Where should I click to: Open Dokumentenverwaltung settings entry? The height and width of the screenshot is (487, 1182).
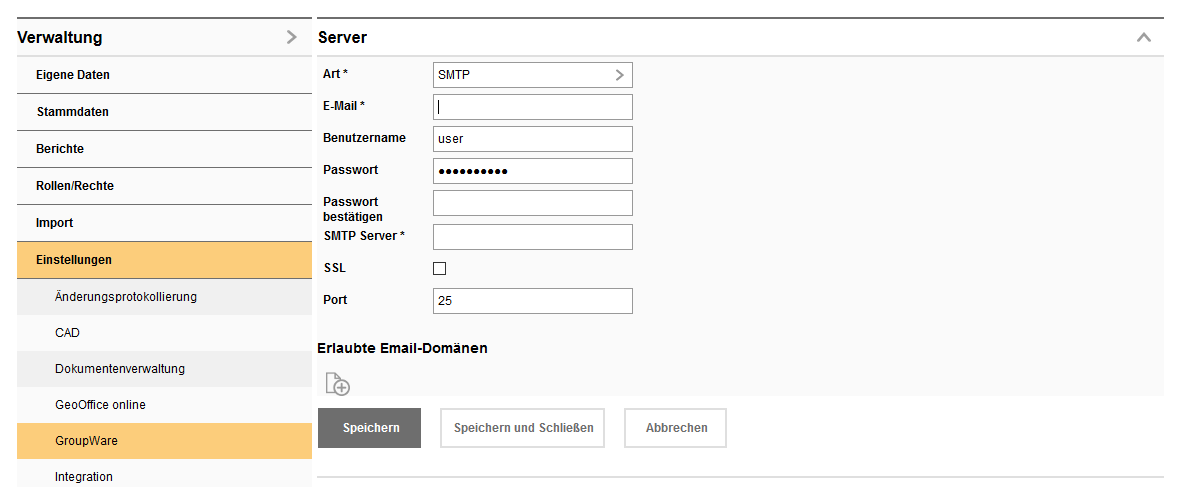click(120, 369)
